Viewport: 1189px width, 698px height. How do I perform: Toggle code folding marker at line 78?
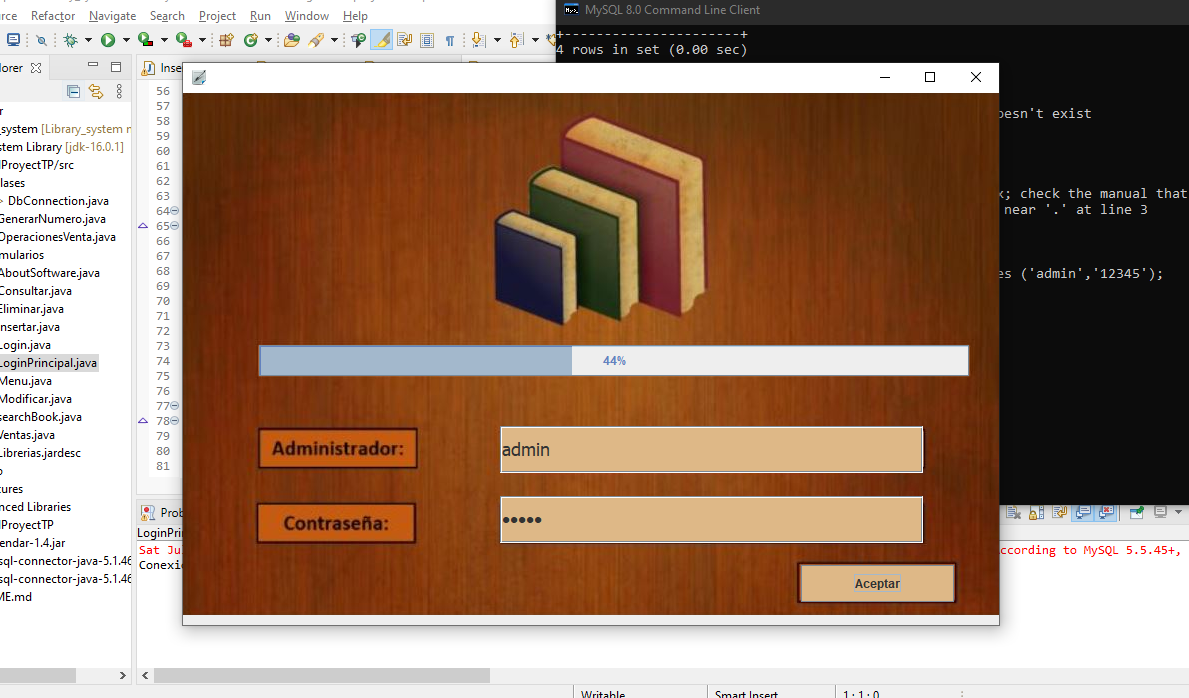[174, 420]
